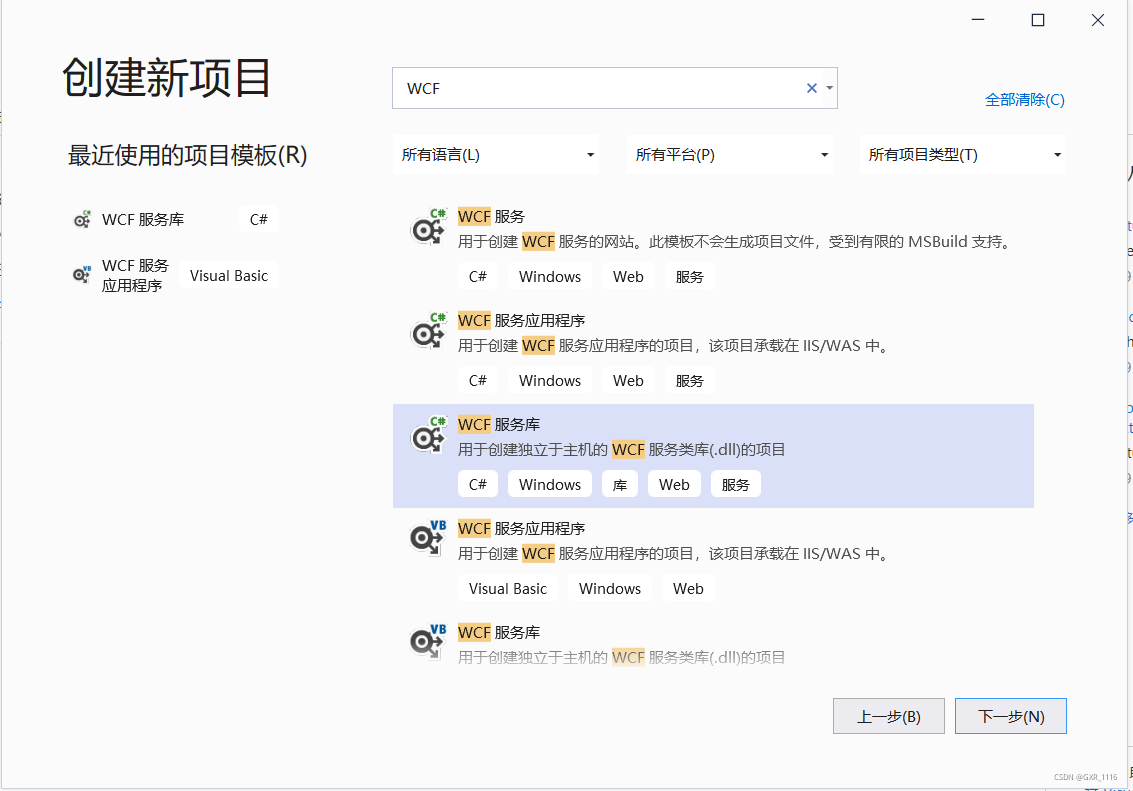This screenshot has width=1133, height=791.
Task: Click the C# tag under WCF 服务
Action: point(478,277)
